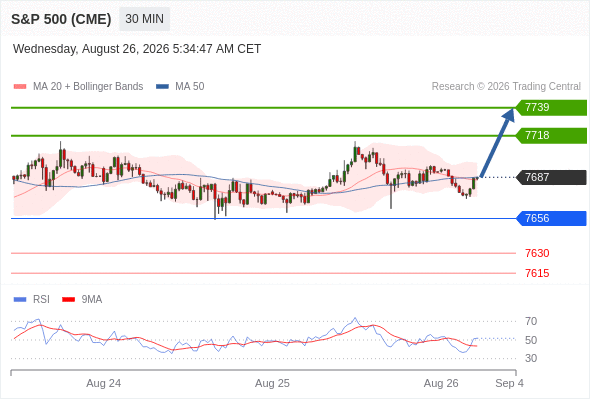Click the 7739 green resistance tag
Screen dimensions: 590x400
pos(551,108)
